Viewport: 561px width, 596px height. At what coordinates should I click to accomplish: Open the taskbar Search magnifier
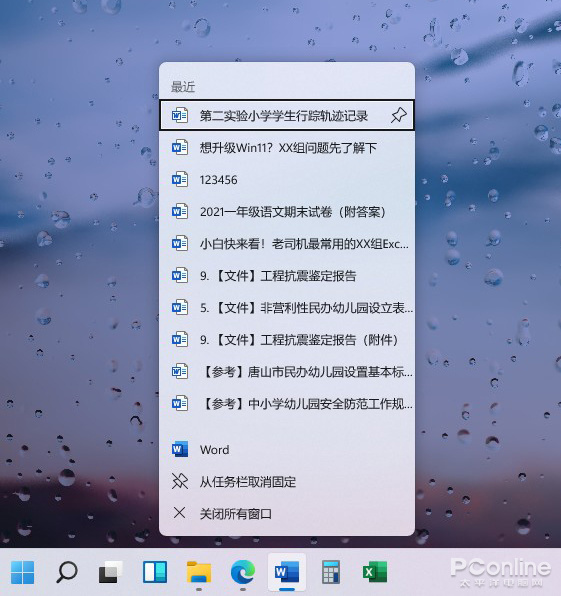tap(67, 572)
